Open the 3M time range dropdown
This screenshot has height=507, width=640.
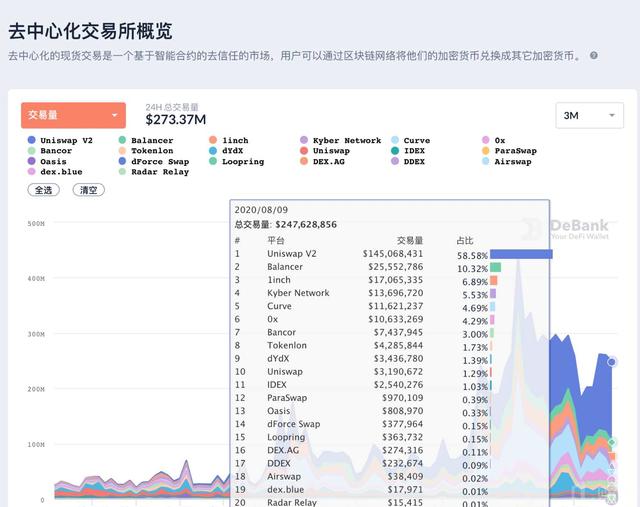pos(589,116)
